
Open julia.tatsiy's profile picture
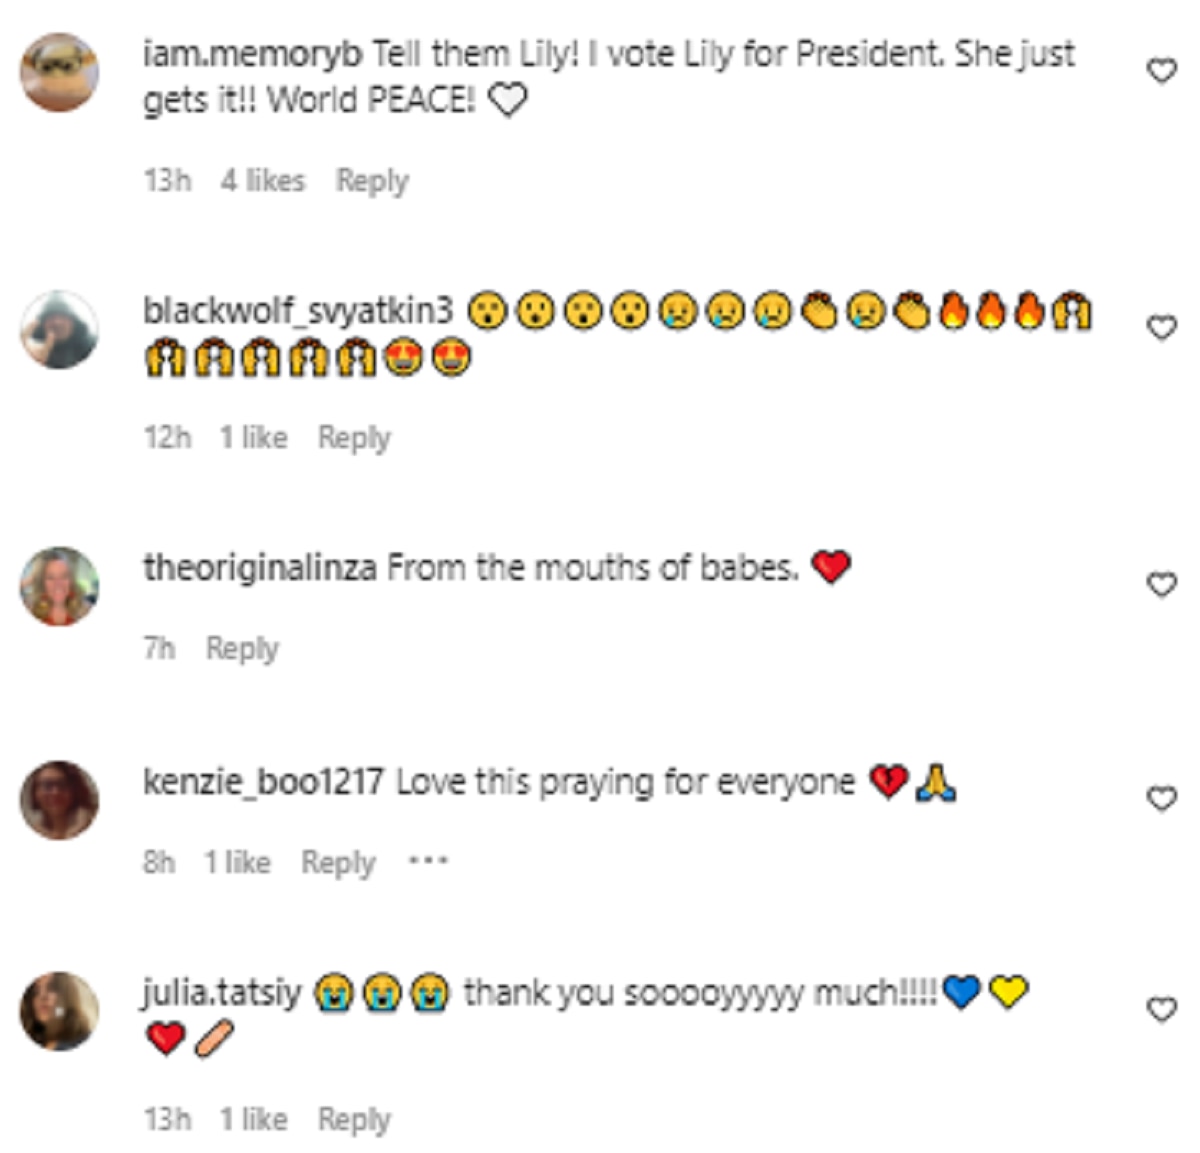[x=60, y=1011]
